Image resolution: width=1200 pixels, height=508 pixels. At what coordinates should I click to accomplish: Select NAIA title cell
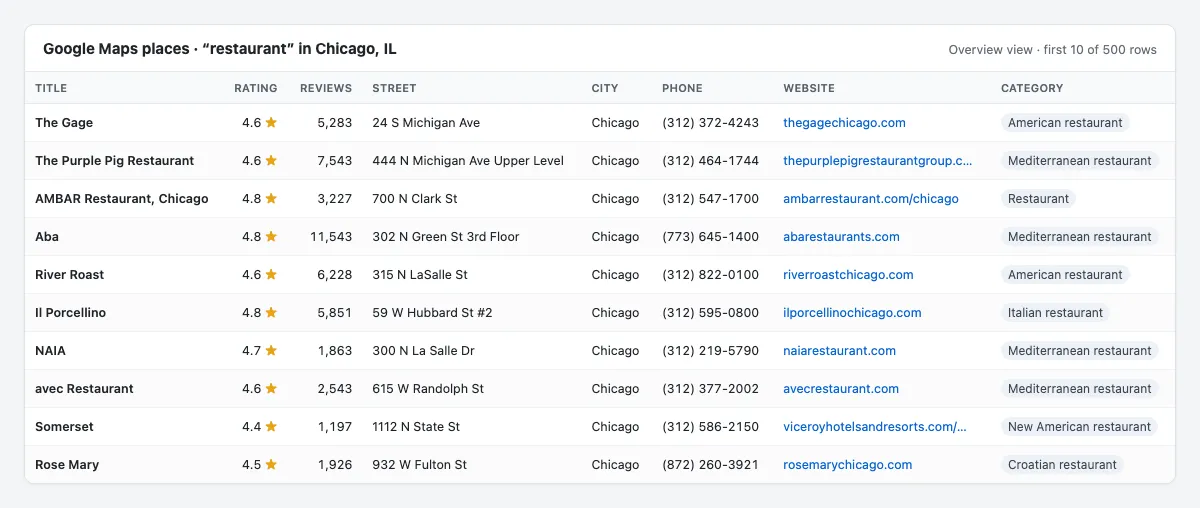pyautogui.click(x=51, y=351)
